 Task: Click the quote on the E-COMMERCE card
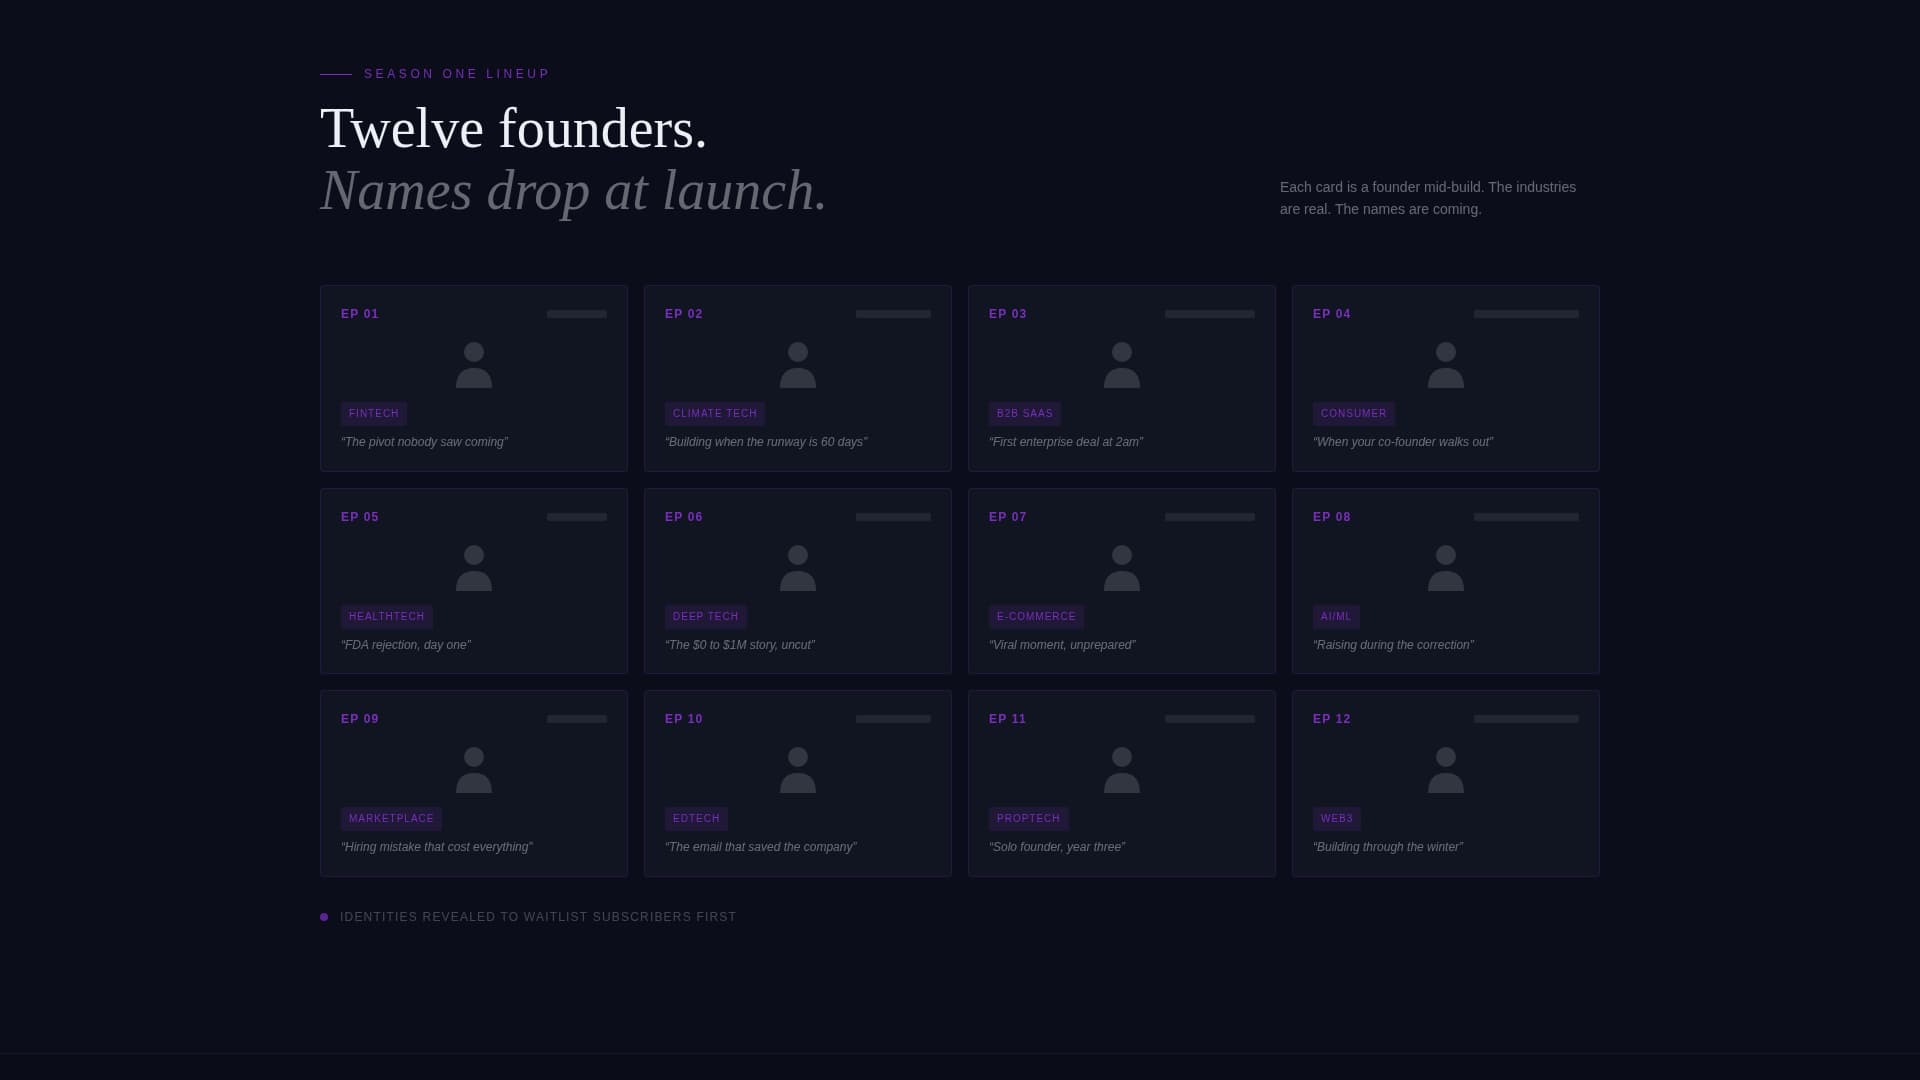[1063, 645]
